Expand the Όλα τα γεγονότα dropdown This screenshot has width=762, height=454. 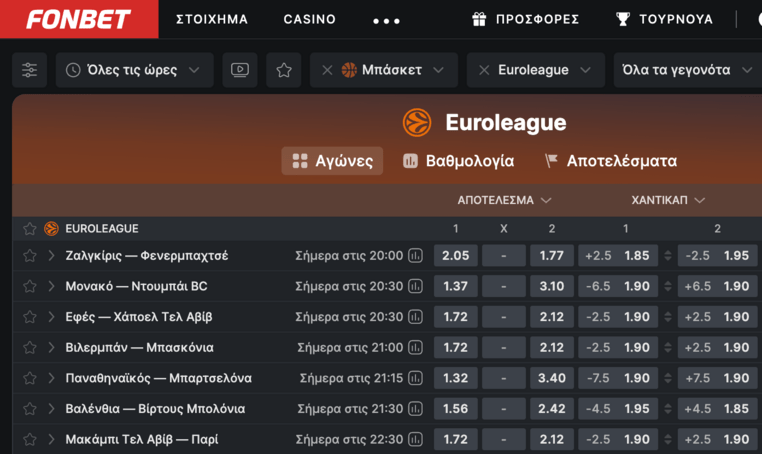[x=689, y=70]
